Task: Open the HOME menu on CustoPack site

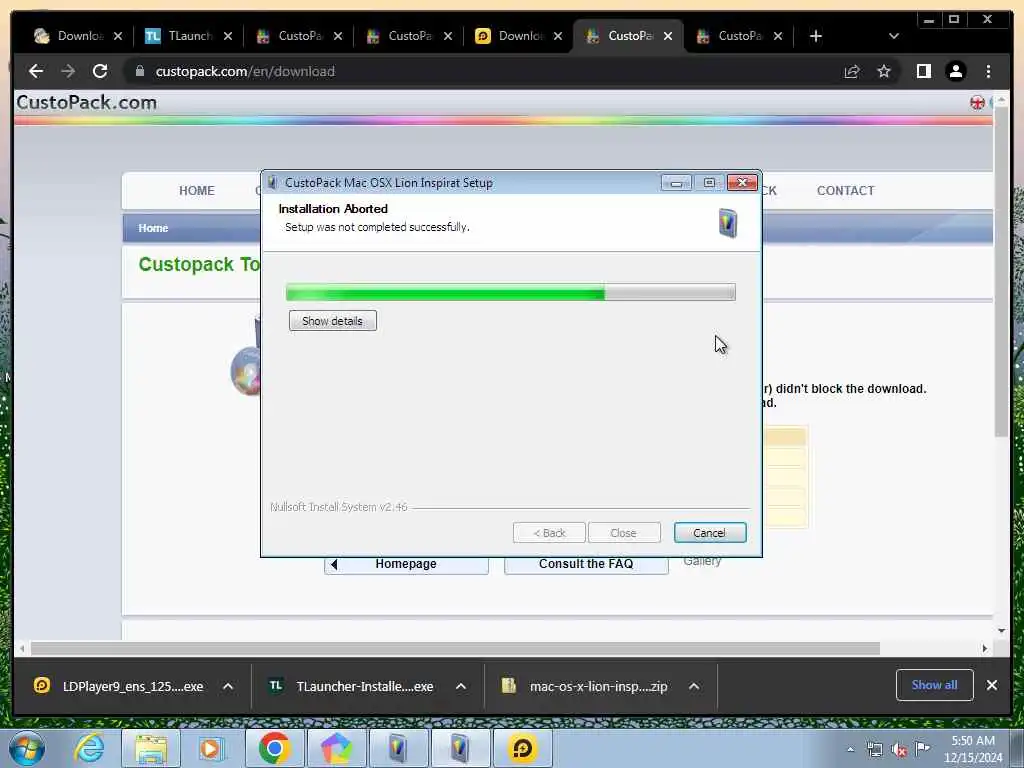Action: click(x=197, y=191)
